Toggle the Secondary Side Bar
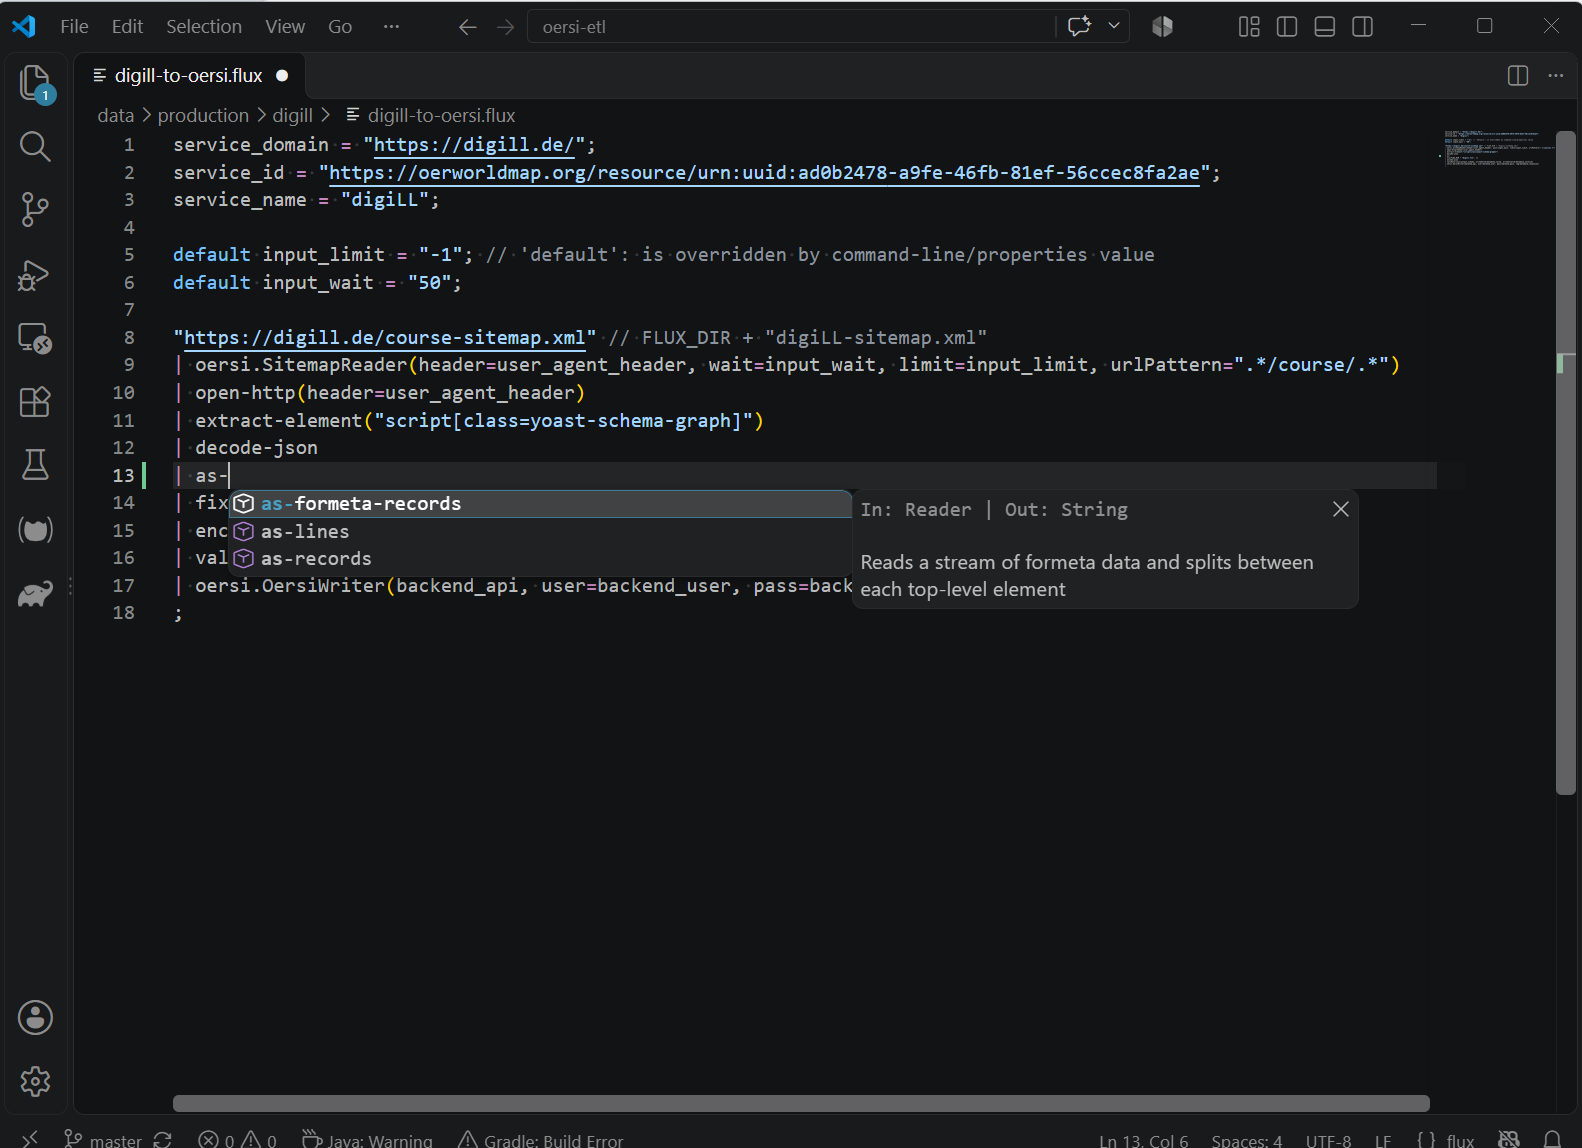1582x1148 pixels. click(x=1363, y=27)
